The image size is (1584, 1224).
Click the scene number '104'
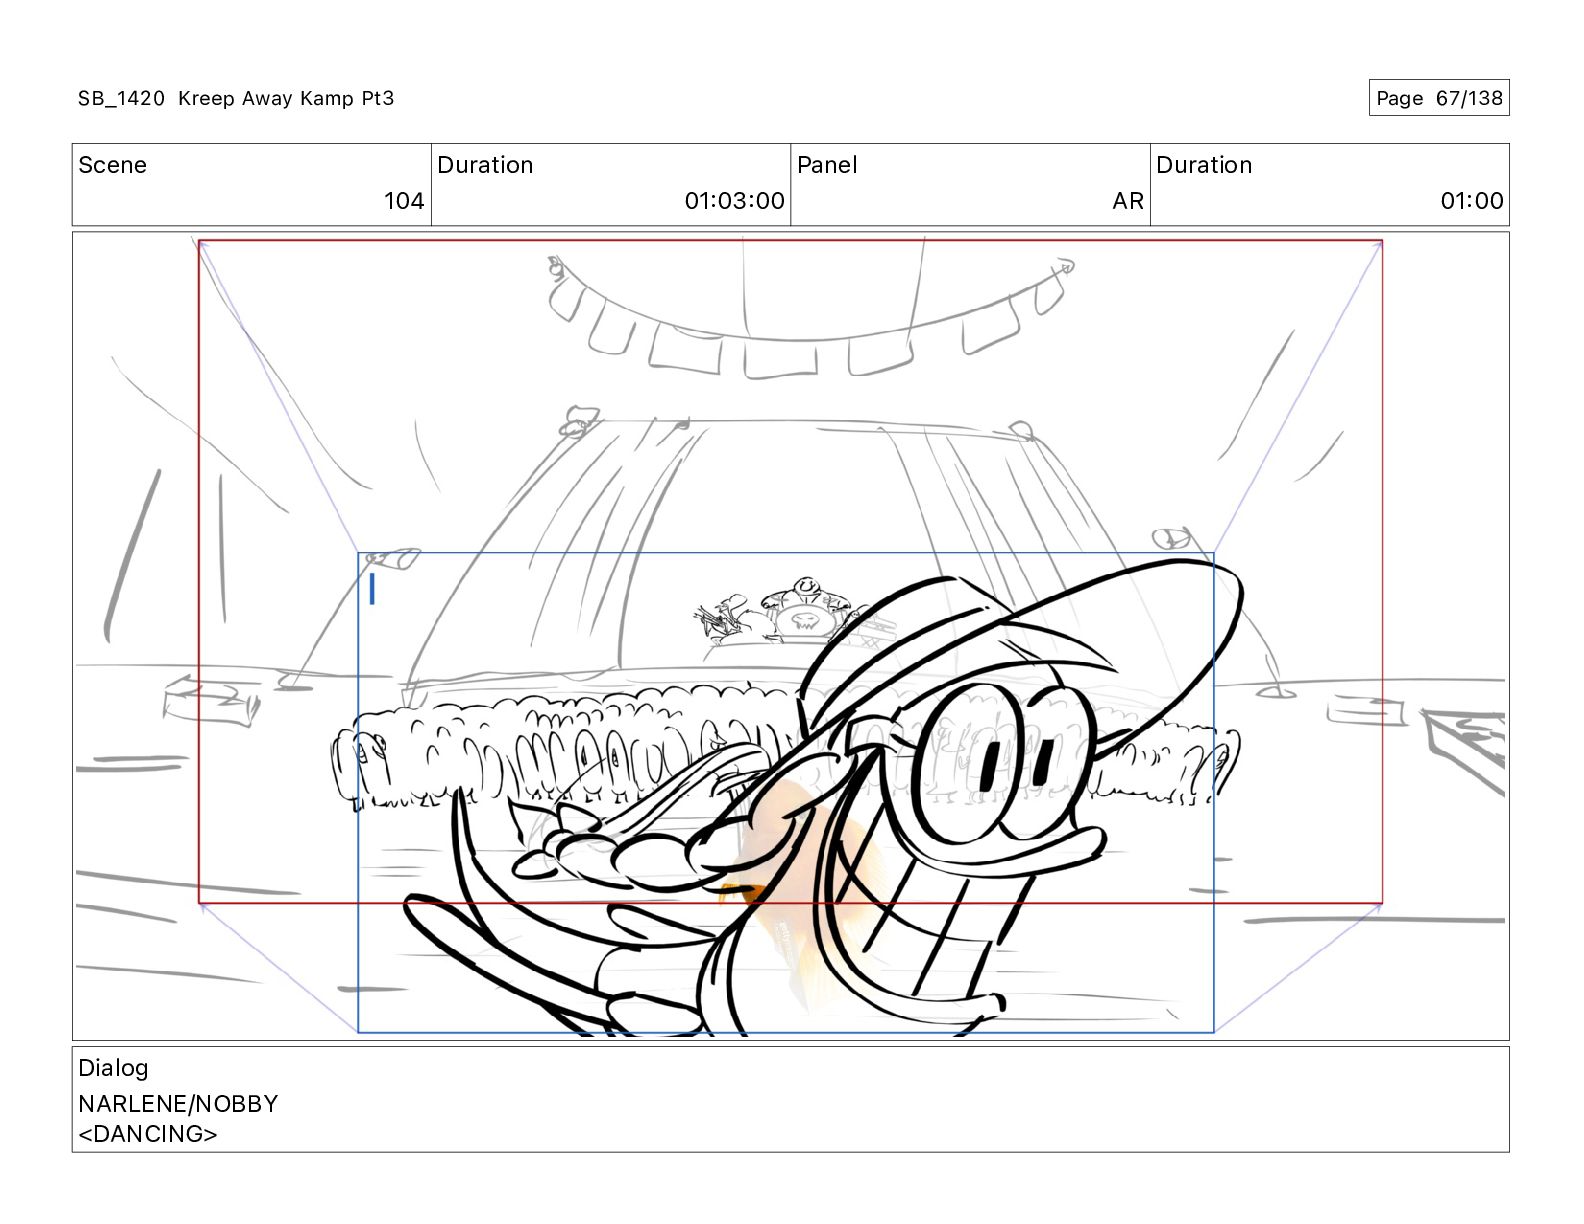pos(404,201)
